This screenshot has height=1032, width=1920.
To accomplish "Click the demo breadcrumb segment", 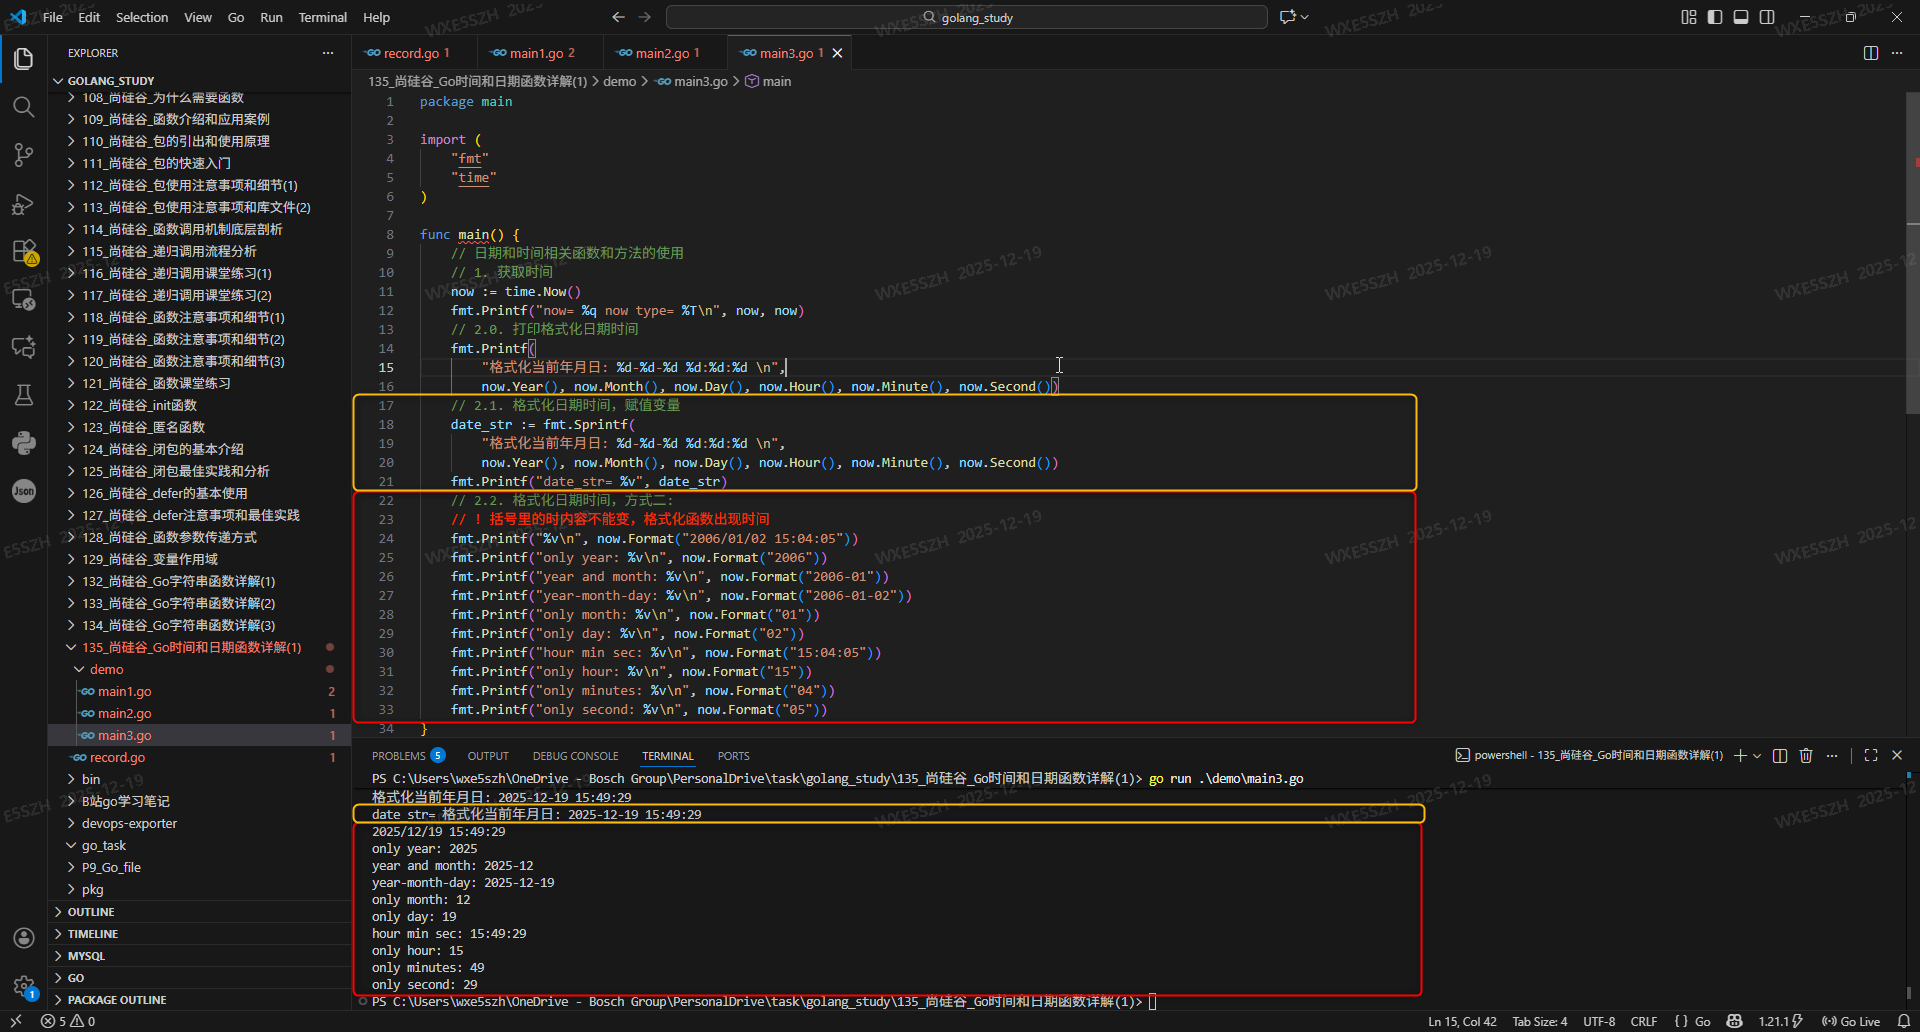I will [x=619, y=82].
